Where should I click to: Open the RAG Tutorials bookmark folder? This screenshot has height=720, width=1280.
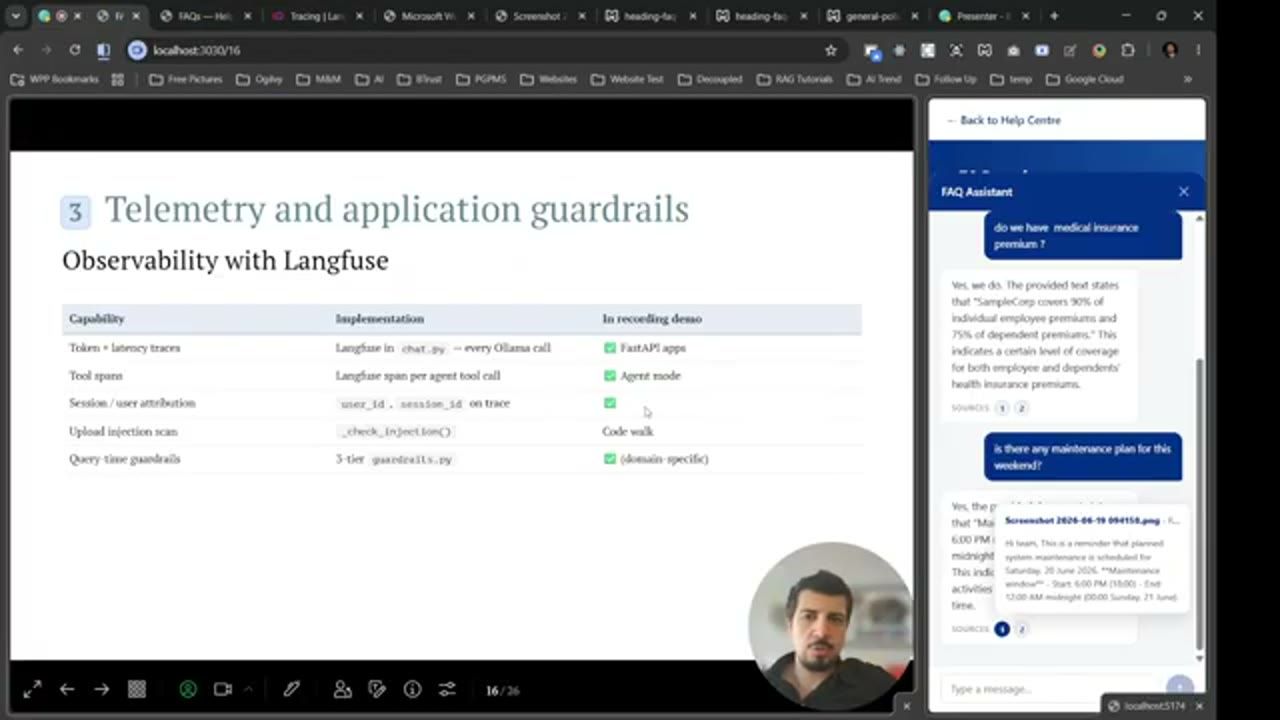pyautogui.click(x=794, y=79)
